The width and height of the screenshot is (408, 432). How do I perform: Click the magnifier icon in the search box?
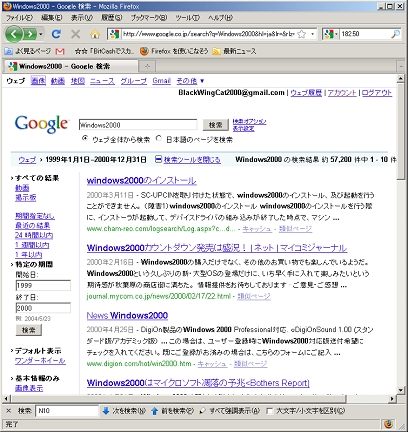395,34
